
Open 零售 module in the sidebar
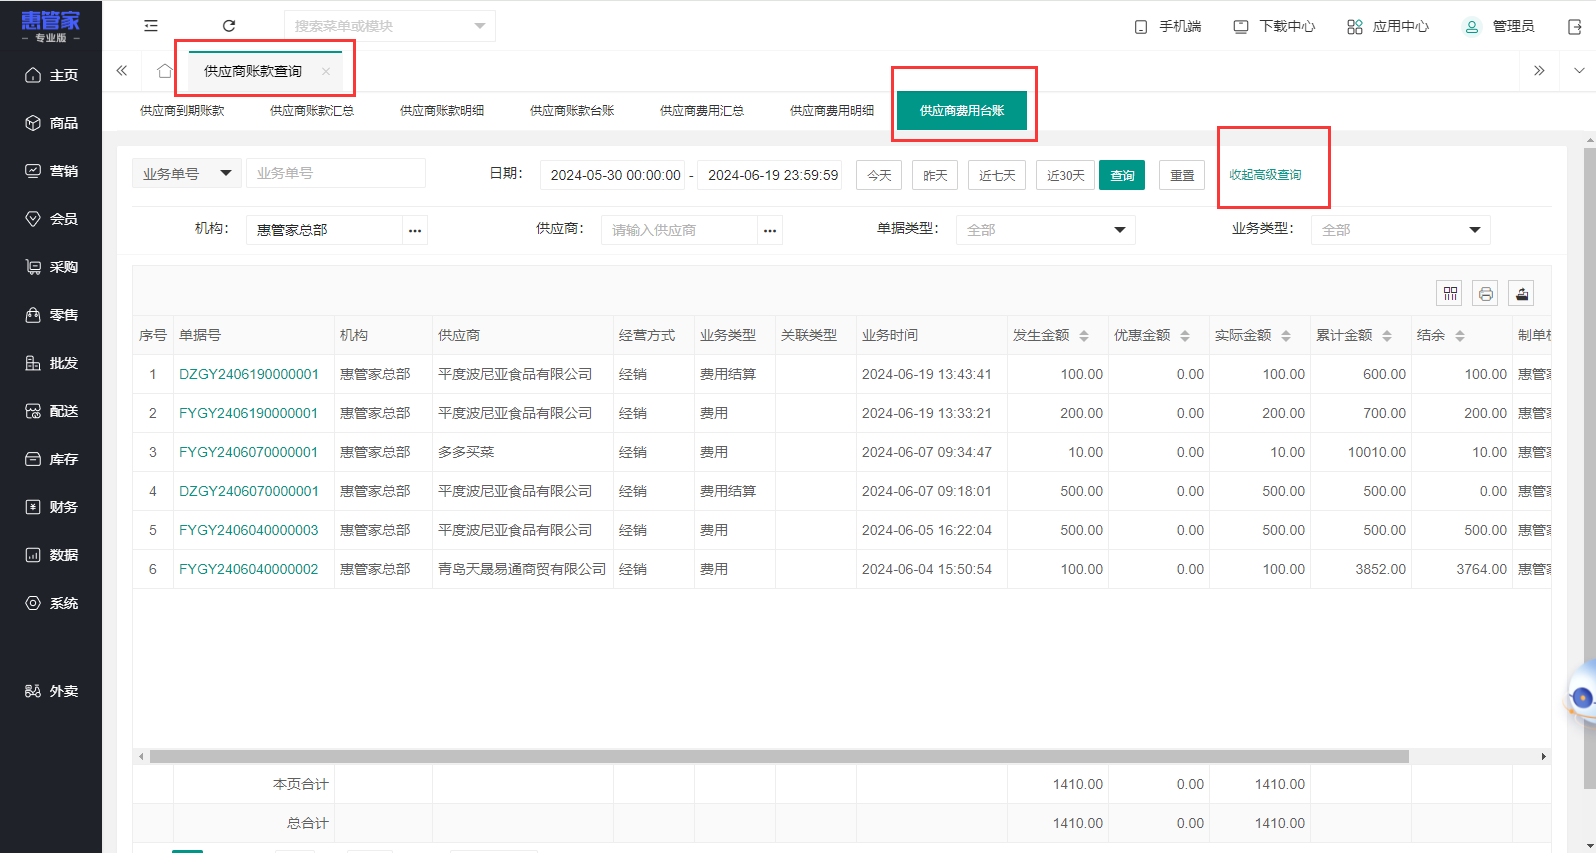coord(51,315)
